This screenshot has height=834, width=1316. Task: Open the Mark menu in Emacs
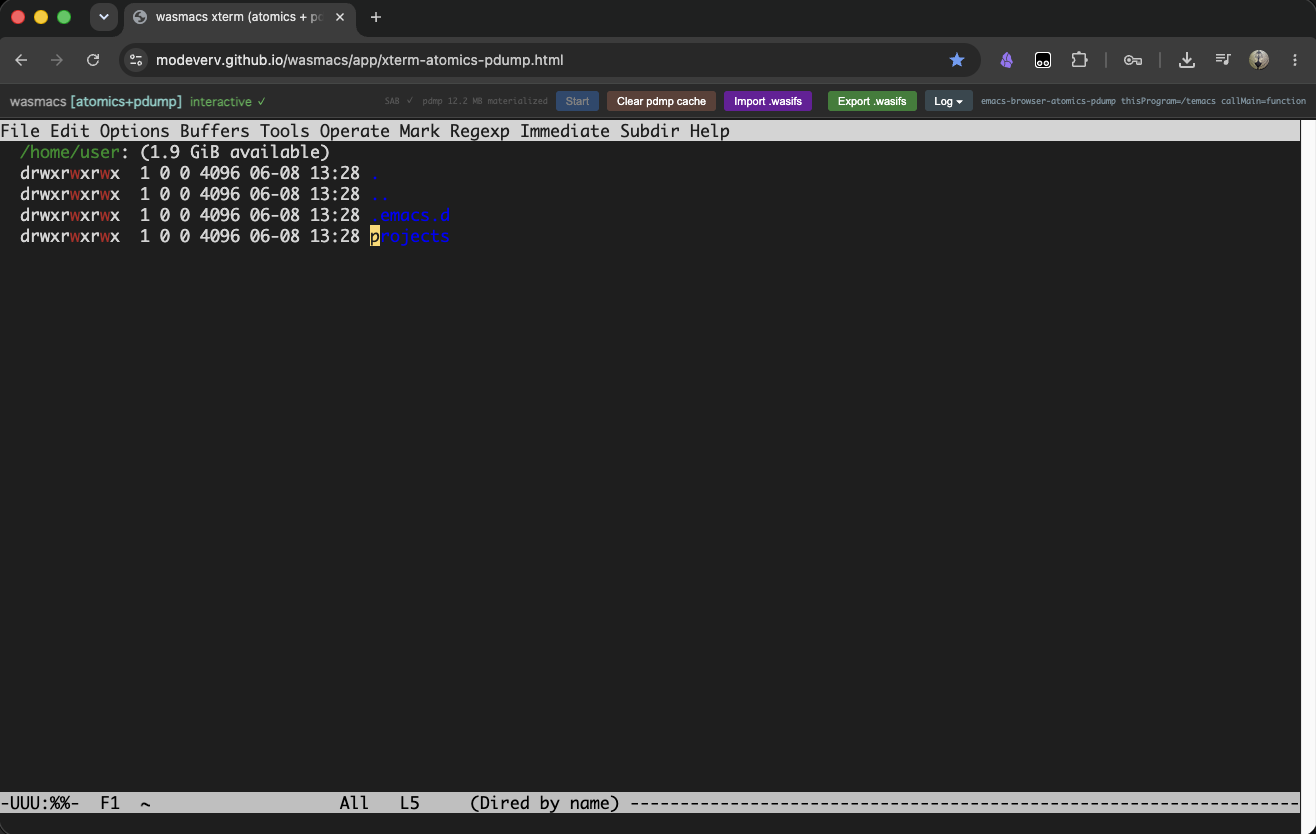coord(420,131)
